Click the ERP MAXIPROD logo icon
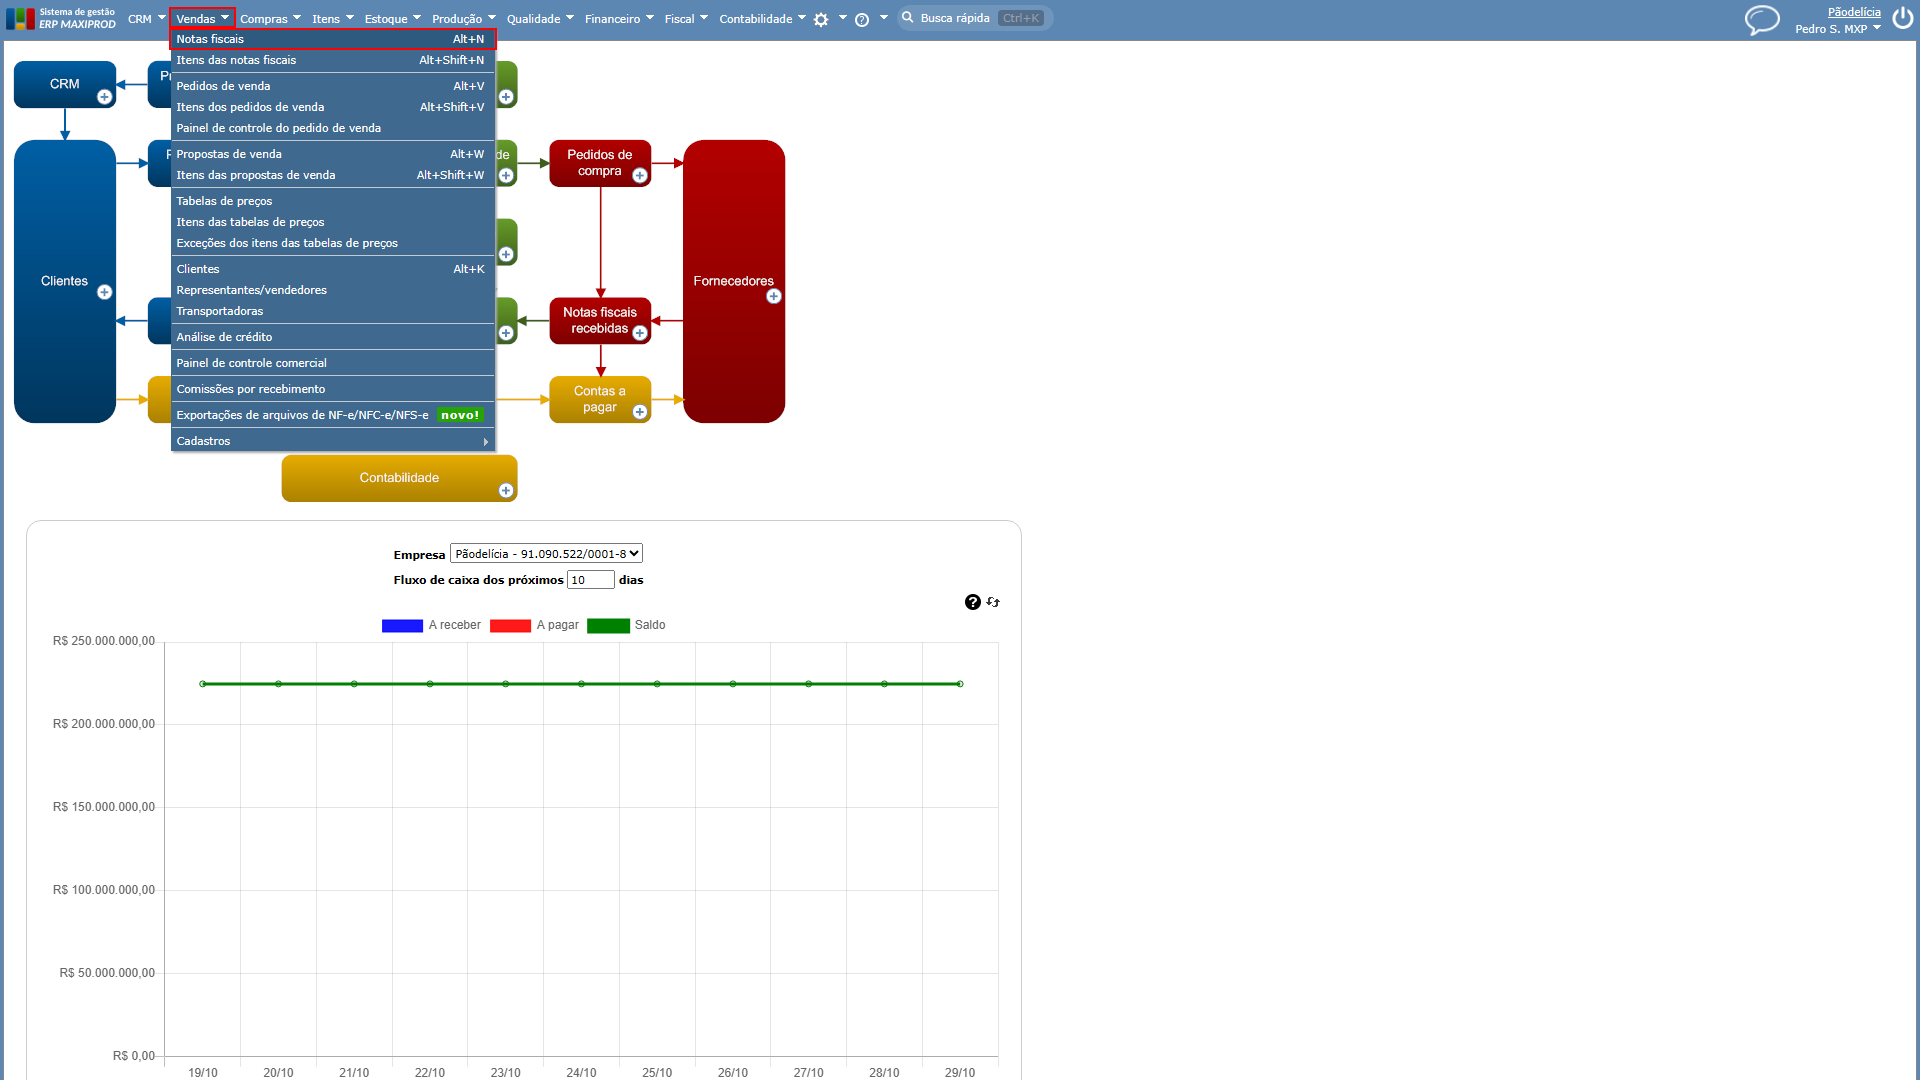 coord(20,18)
